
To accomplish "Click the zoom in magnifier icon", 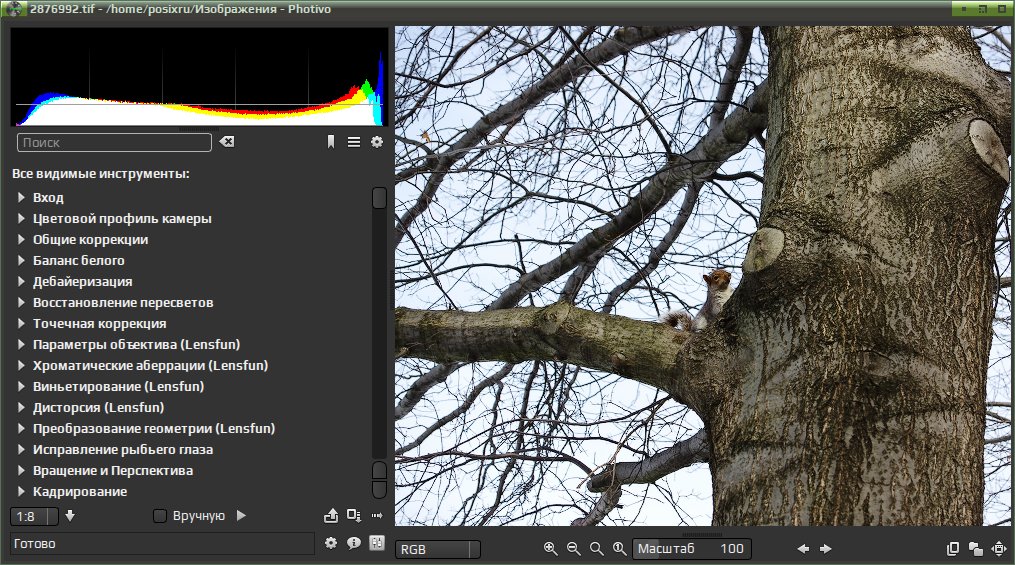I will point(550,549).
